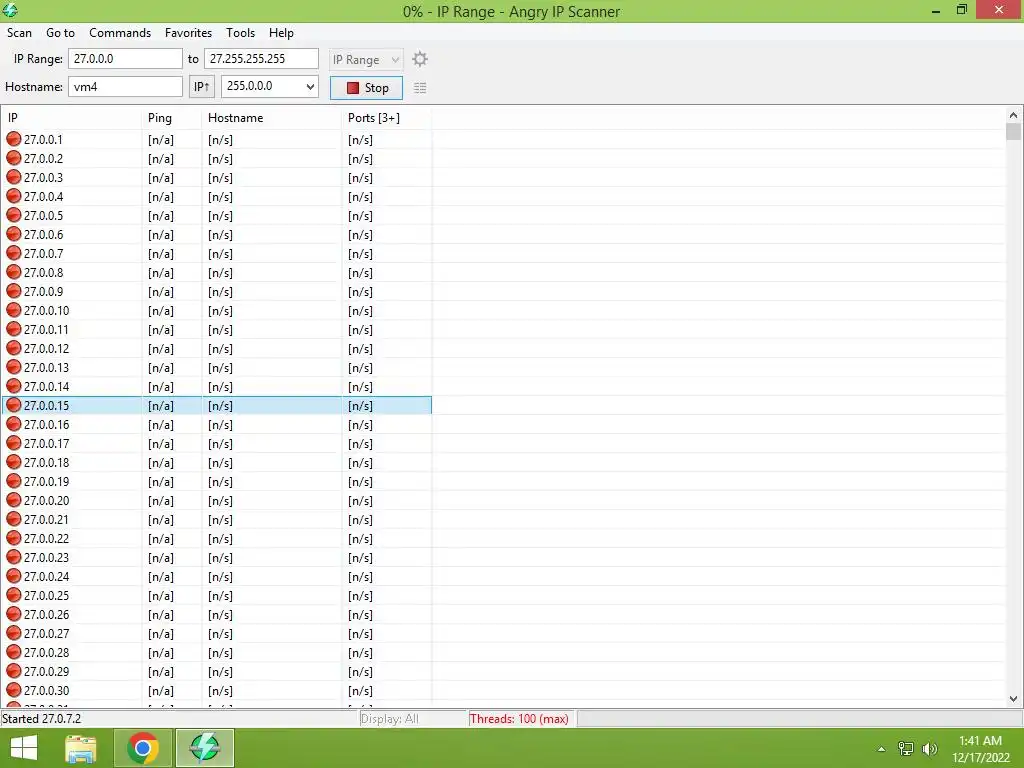The image size is (1024, 768).
Task: Click the red status icon for 27.0.0.5
Action: tap(14, 215)
